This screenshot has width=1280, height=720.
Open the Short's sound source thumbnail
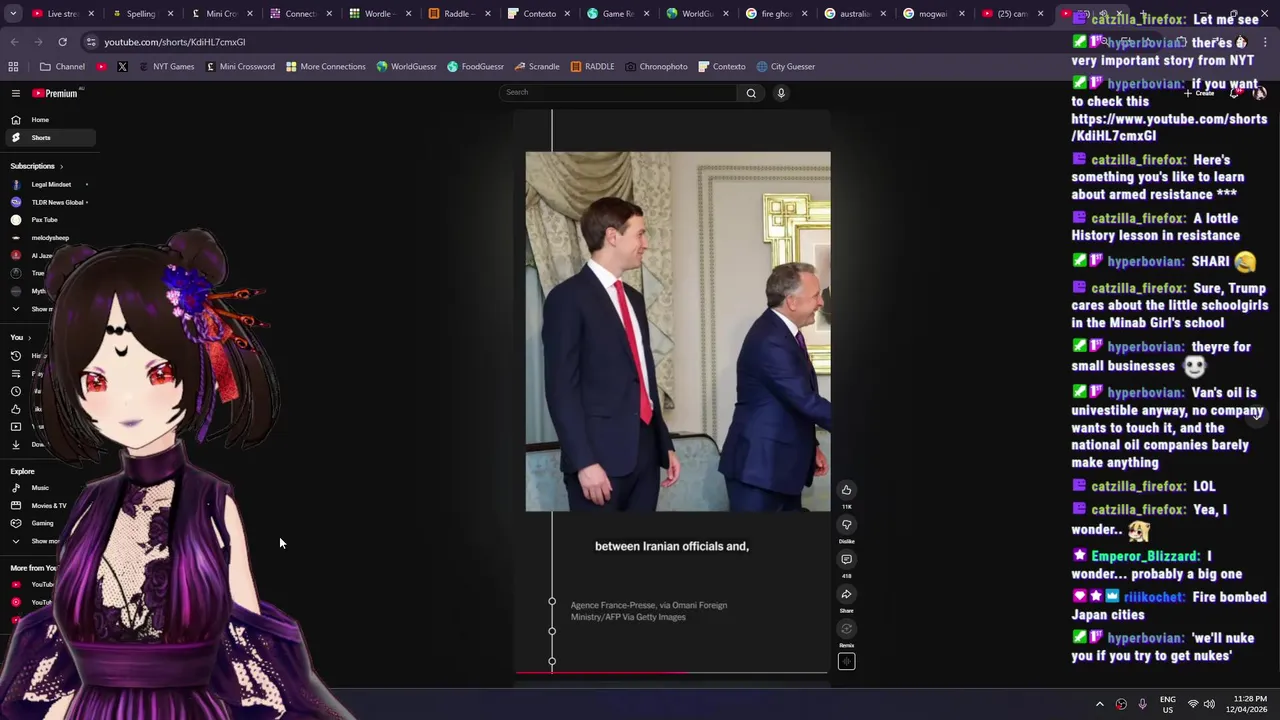[846, 661]
